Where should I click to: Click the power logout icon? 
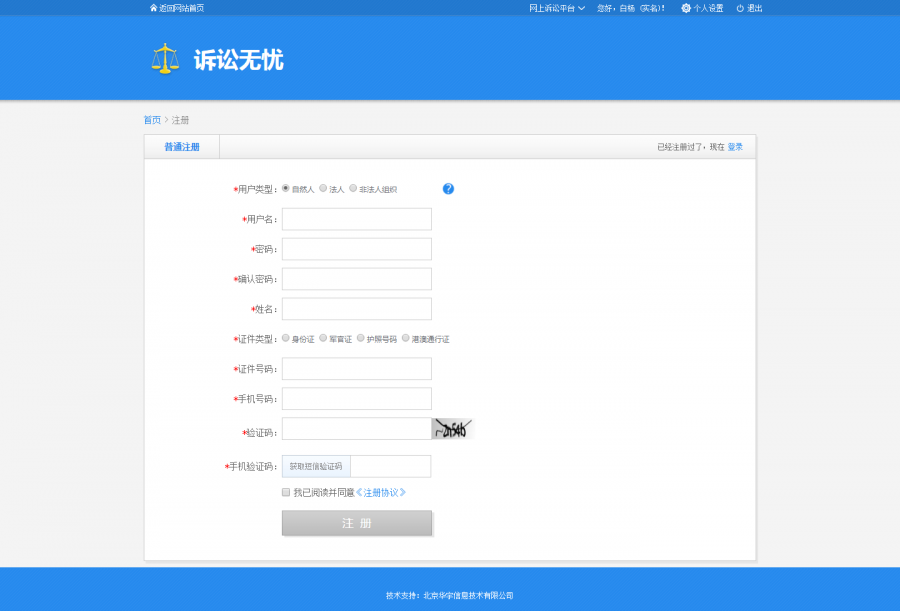tap(740, 8)
